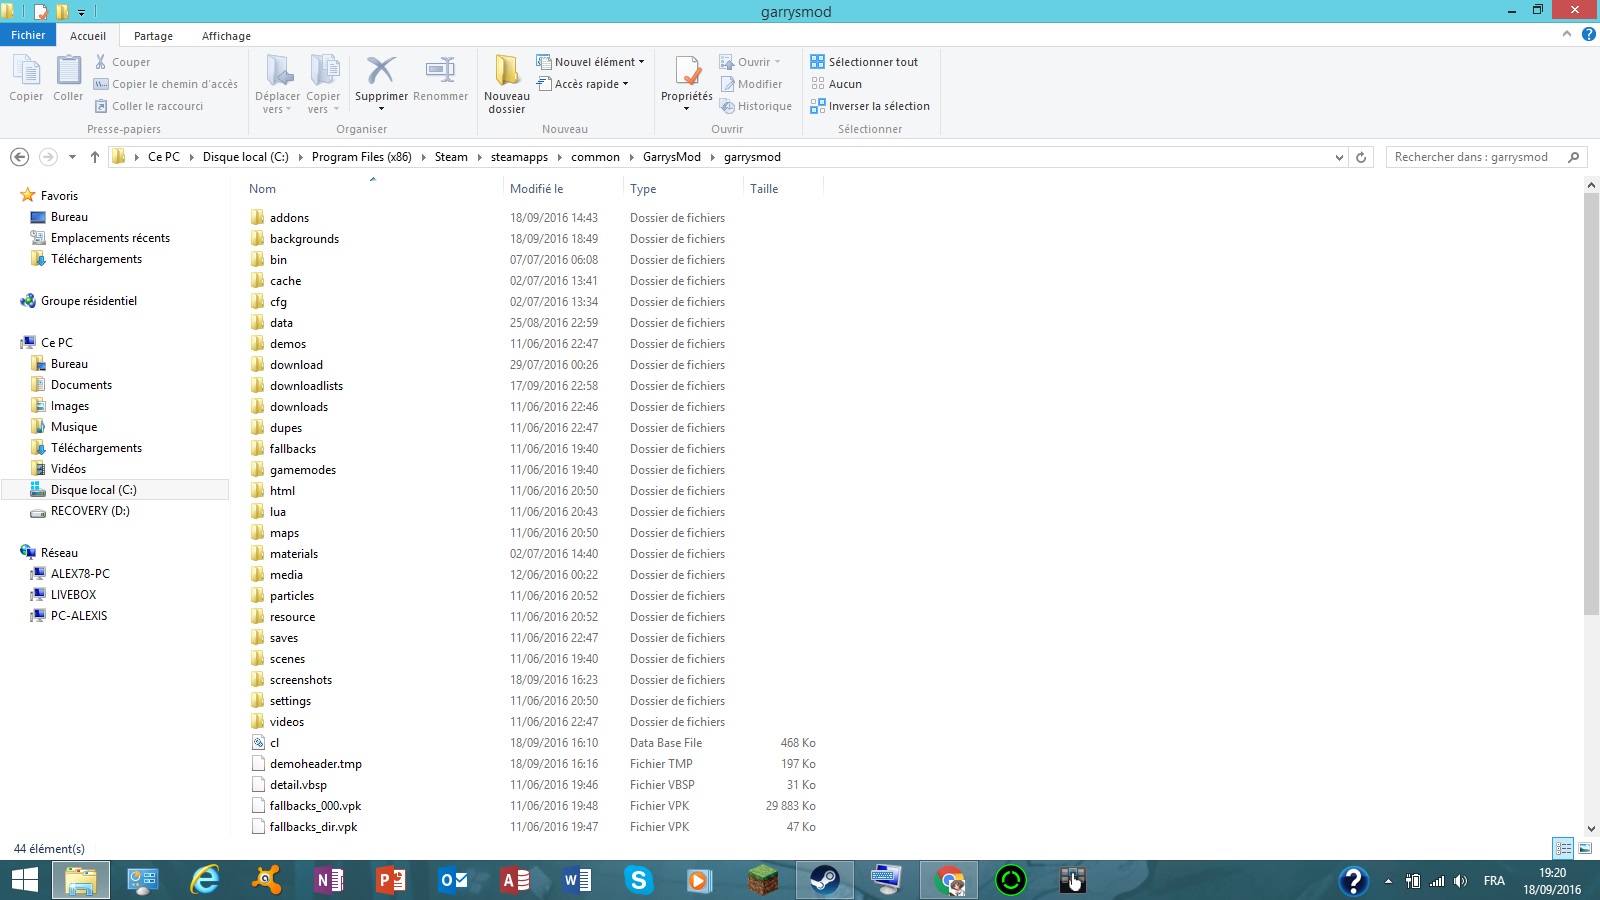Click the Windows Start button
This screenshot has width=1600, height=900.
click(25, 880)
